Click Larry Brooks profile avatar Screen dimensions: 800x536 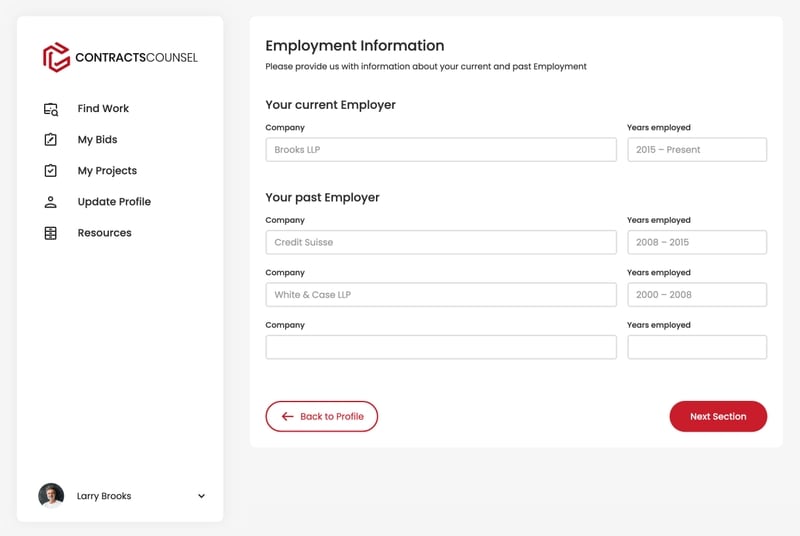(x=51, y=496)
